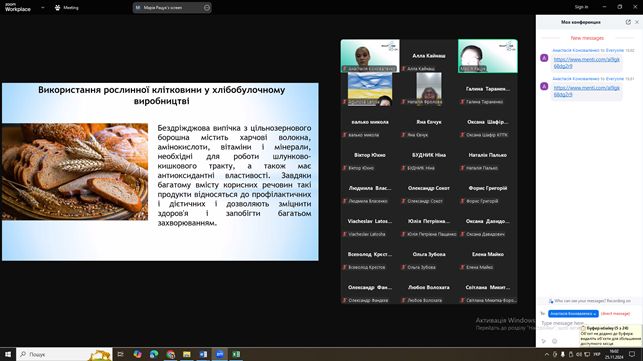Click the Meeting tab icon

pos(57,7)
